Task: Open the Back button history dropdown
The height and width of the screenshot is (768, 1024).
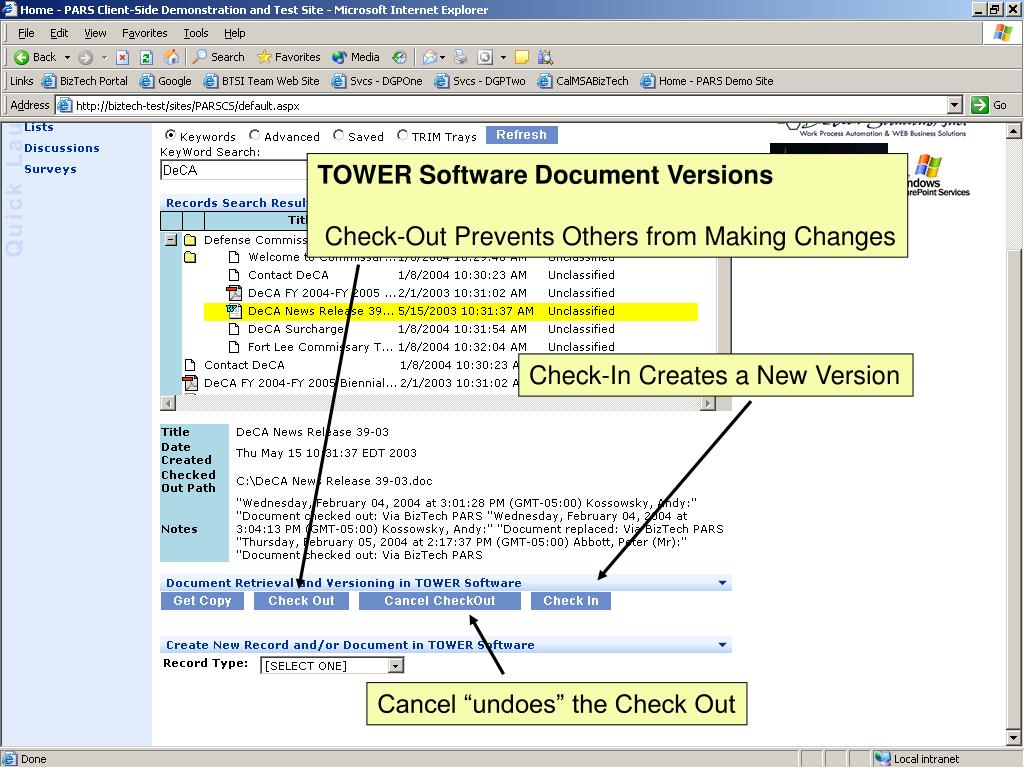Action: coord(67,57)
